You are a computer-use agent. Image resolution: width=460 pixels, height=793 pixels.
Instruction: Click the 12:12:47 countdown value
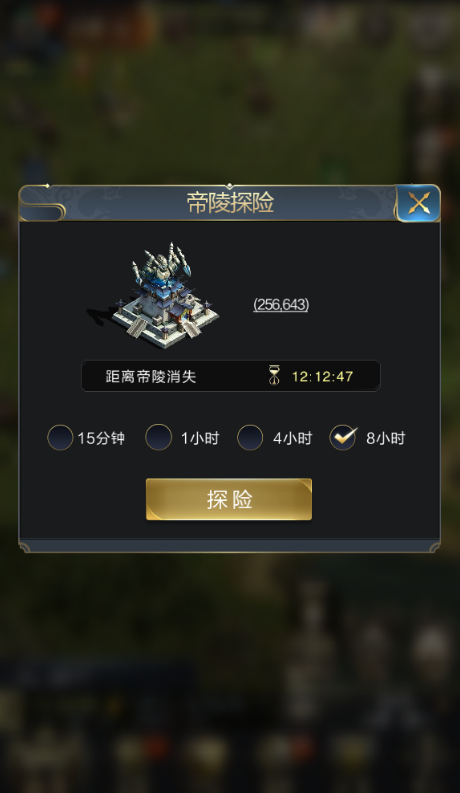click(323, 376)
